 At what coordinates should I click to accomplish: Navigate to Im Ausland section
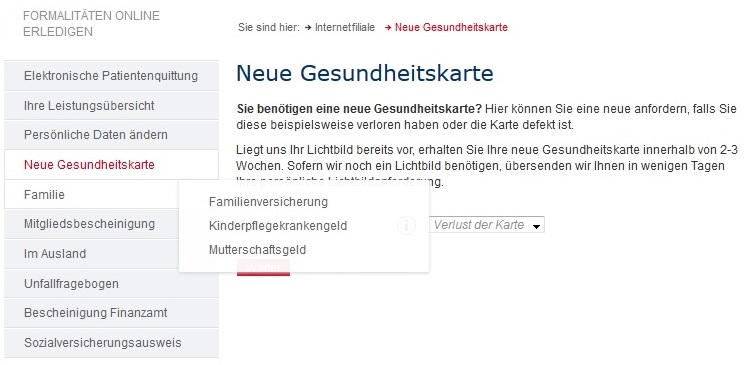[91, 254]
